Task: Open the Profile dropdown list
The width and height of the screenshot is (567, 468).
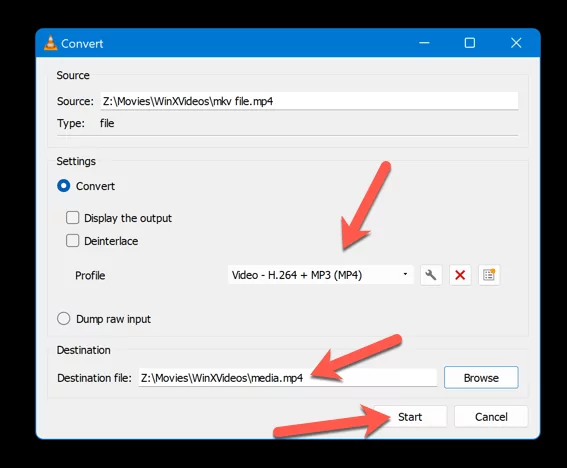Action: (x=320, y=275)
